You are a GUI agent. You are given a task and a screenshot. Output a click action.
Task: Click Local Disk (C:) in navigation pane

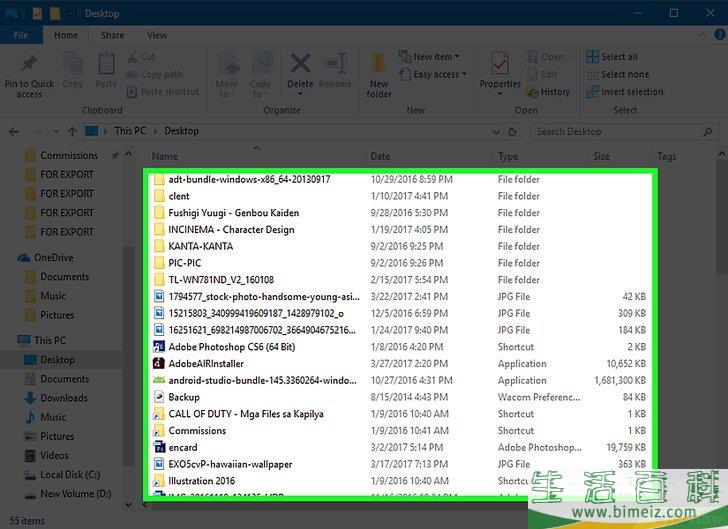click(x=70, y=475)
